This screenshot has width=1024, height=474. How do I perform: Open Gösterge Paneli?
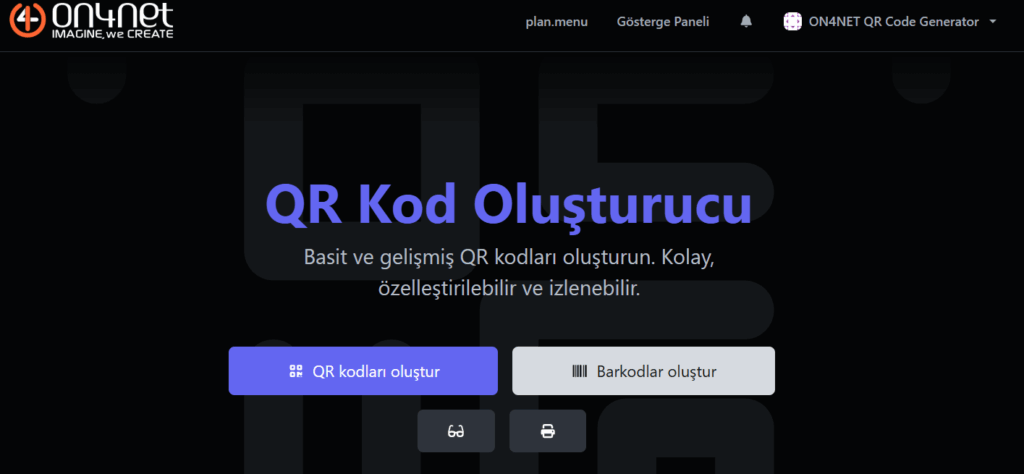click(663, 22)
